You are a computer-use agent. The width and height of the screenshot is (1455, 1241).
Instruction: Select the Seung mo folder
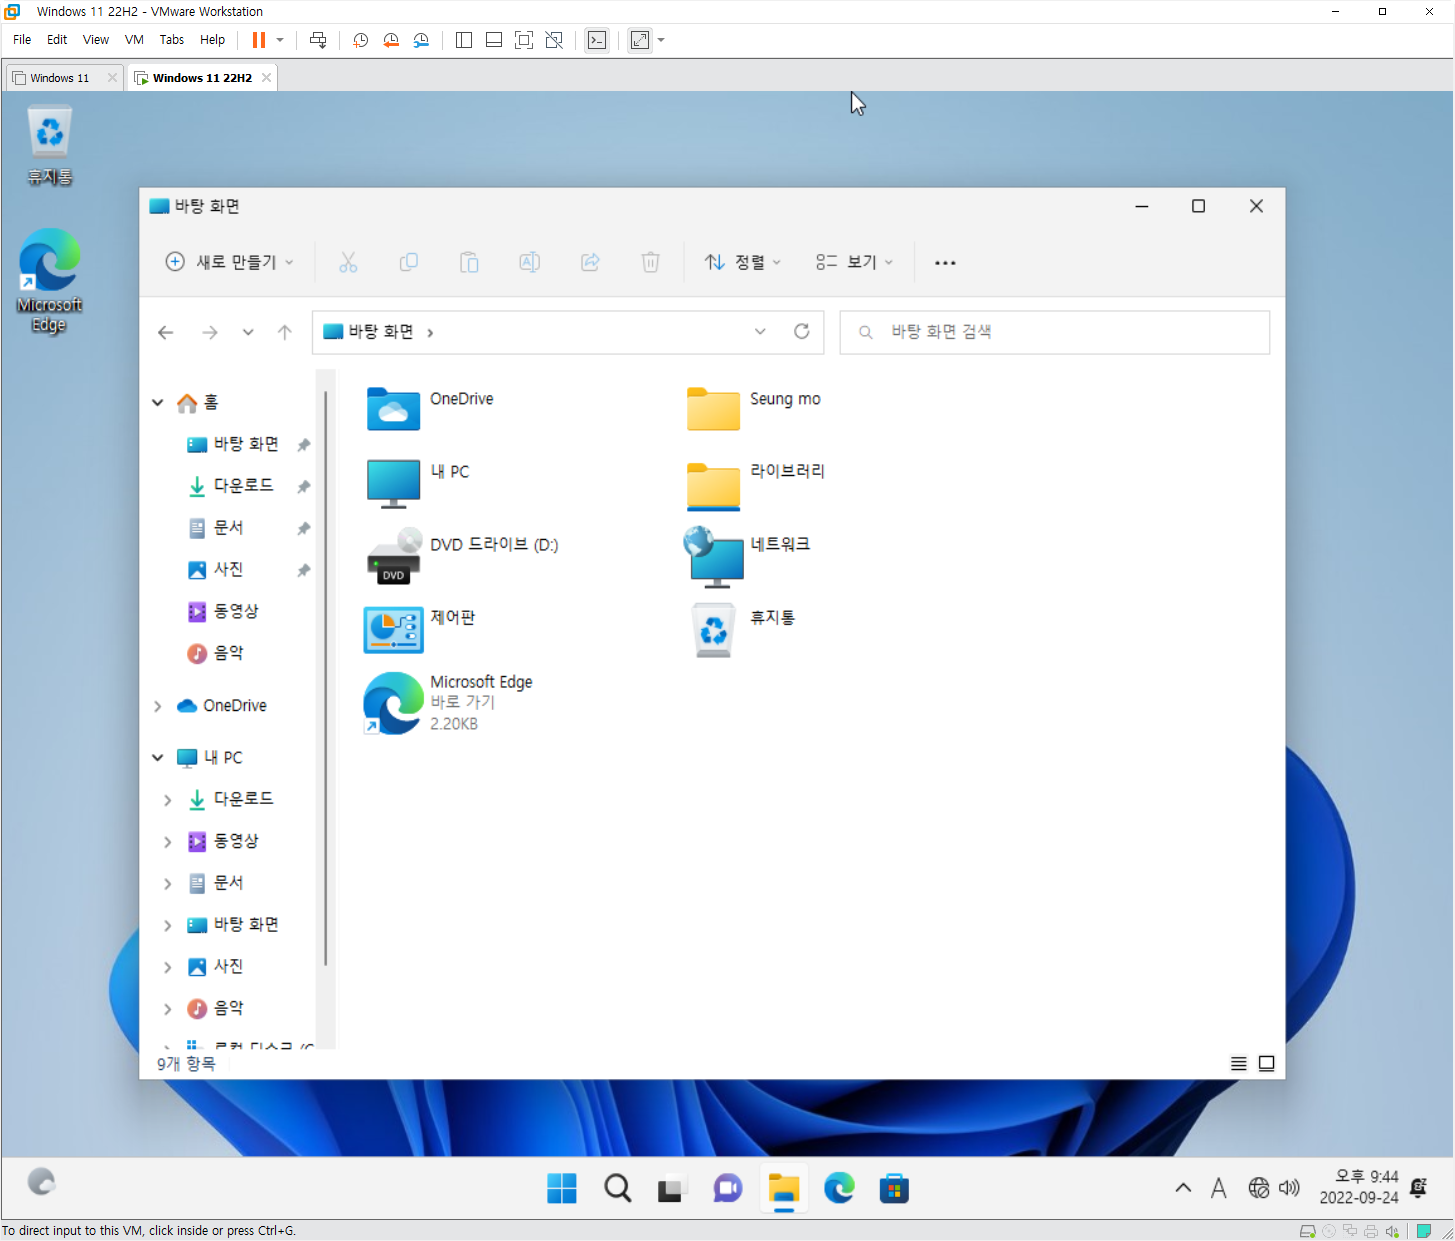coord(754,408)
